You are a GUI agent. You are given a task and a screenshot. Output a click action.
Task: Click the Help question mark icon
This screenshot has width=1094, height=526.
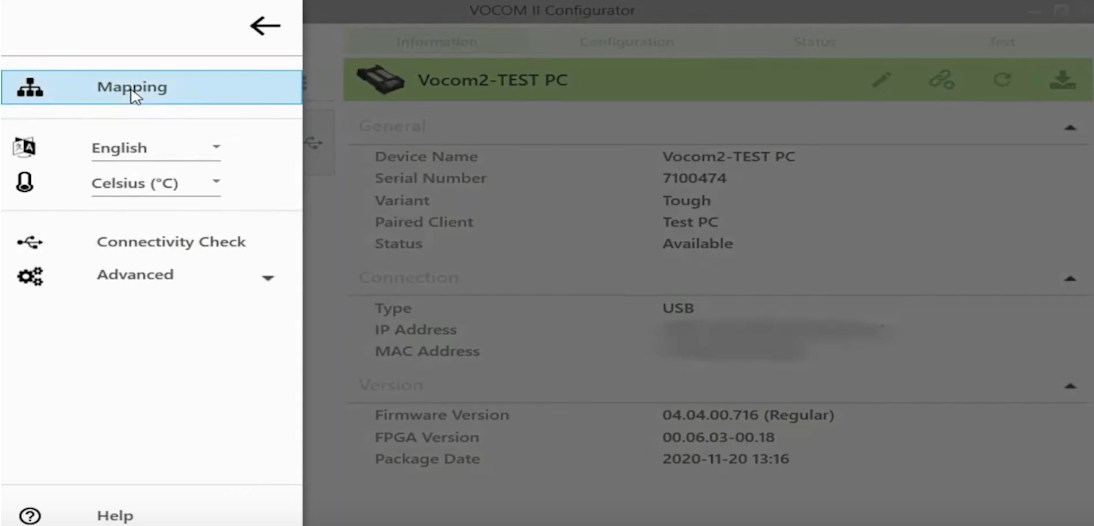(x=30, y=516)
